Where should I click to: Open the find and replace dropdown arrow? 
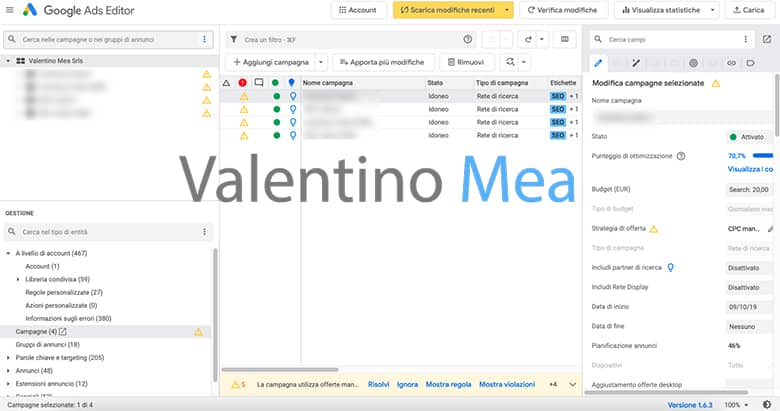tap(523, 62)
